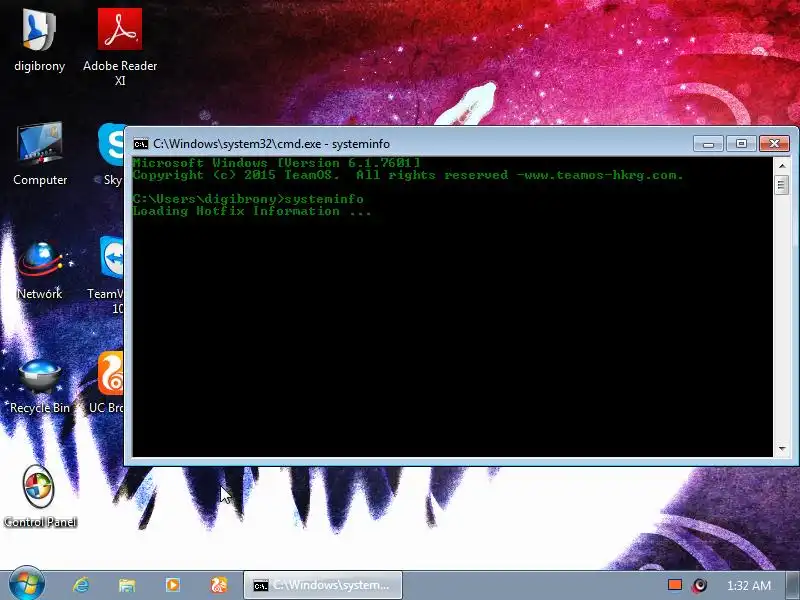The image size is (800, 600).
Task: Click the 'Microsoft Windows [Version 6.1.7601]' line
Action: (x=277, y=163)
